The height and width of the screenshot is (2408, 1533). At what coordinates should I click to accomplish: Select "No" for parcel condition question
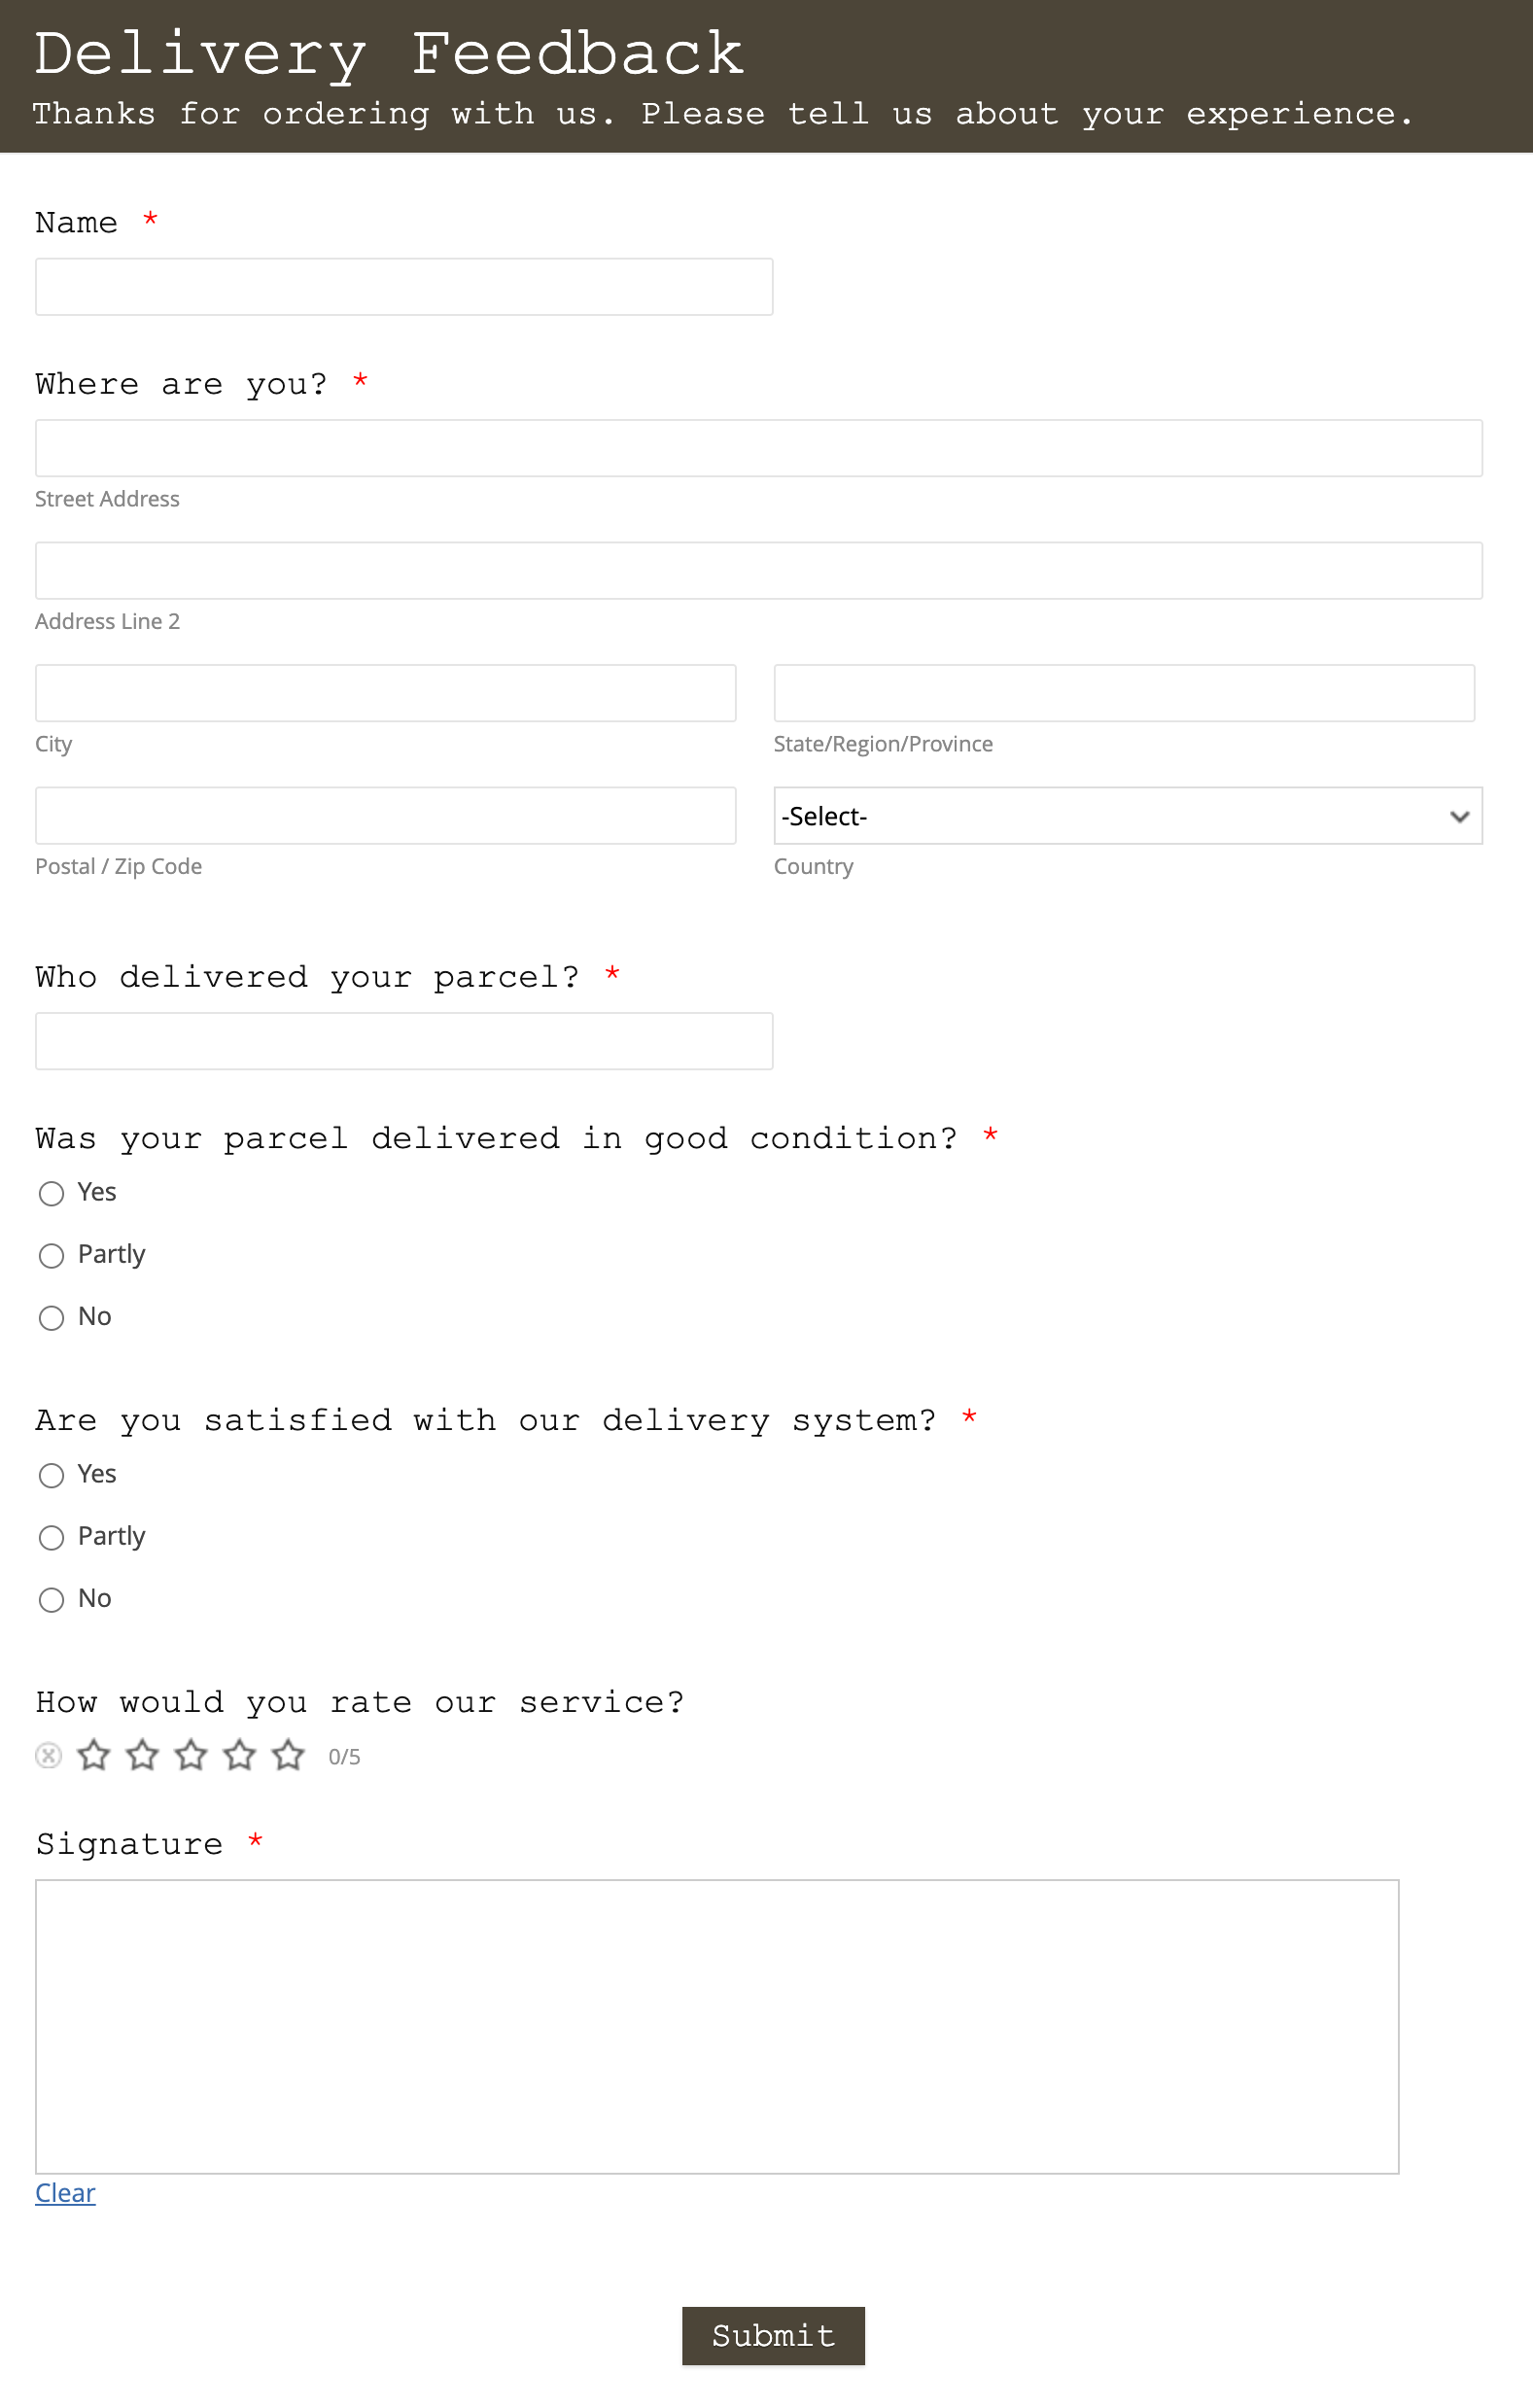51,1318
